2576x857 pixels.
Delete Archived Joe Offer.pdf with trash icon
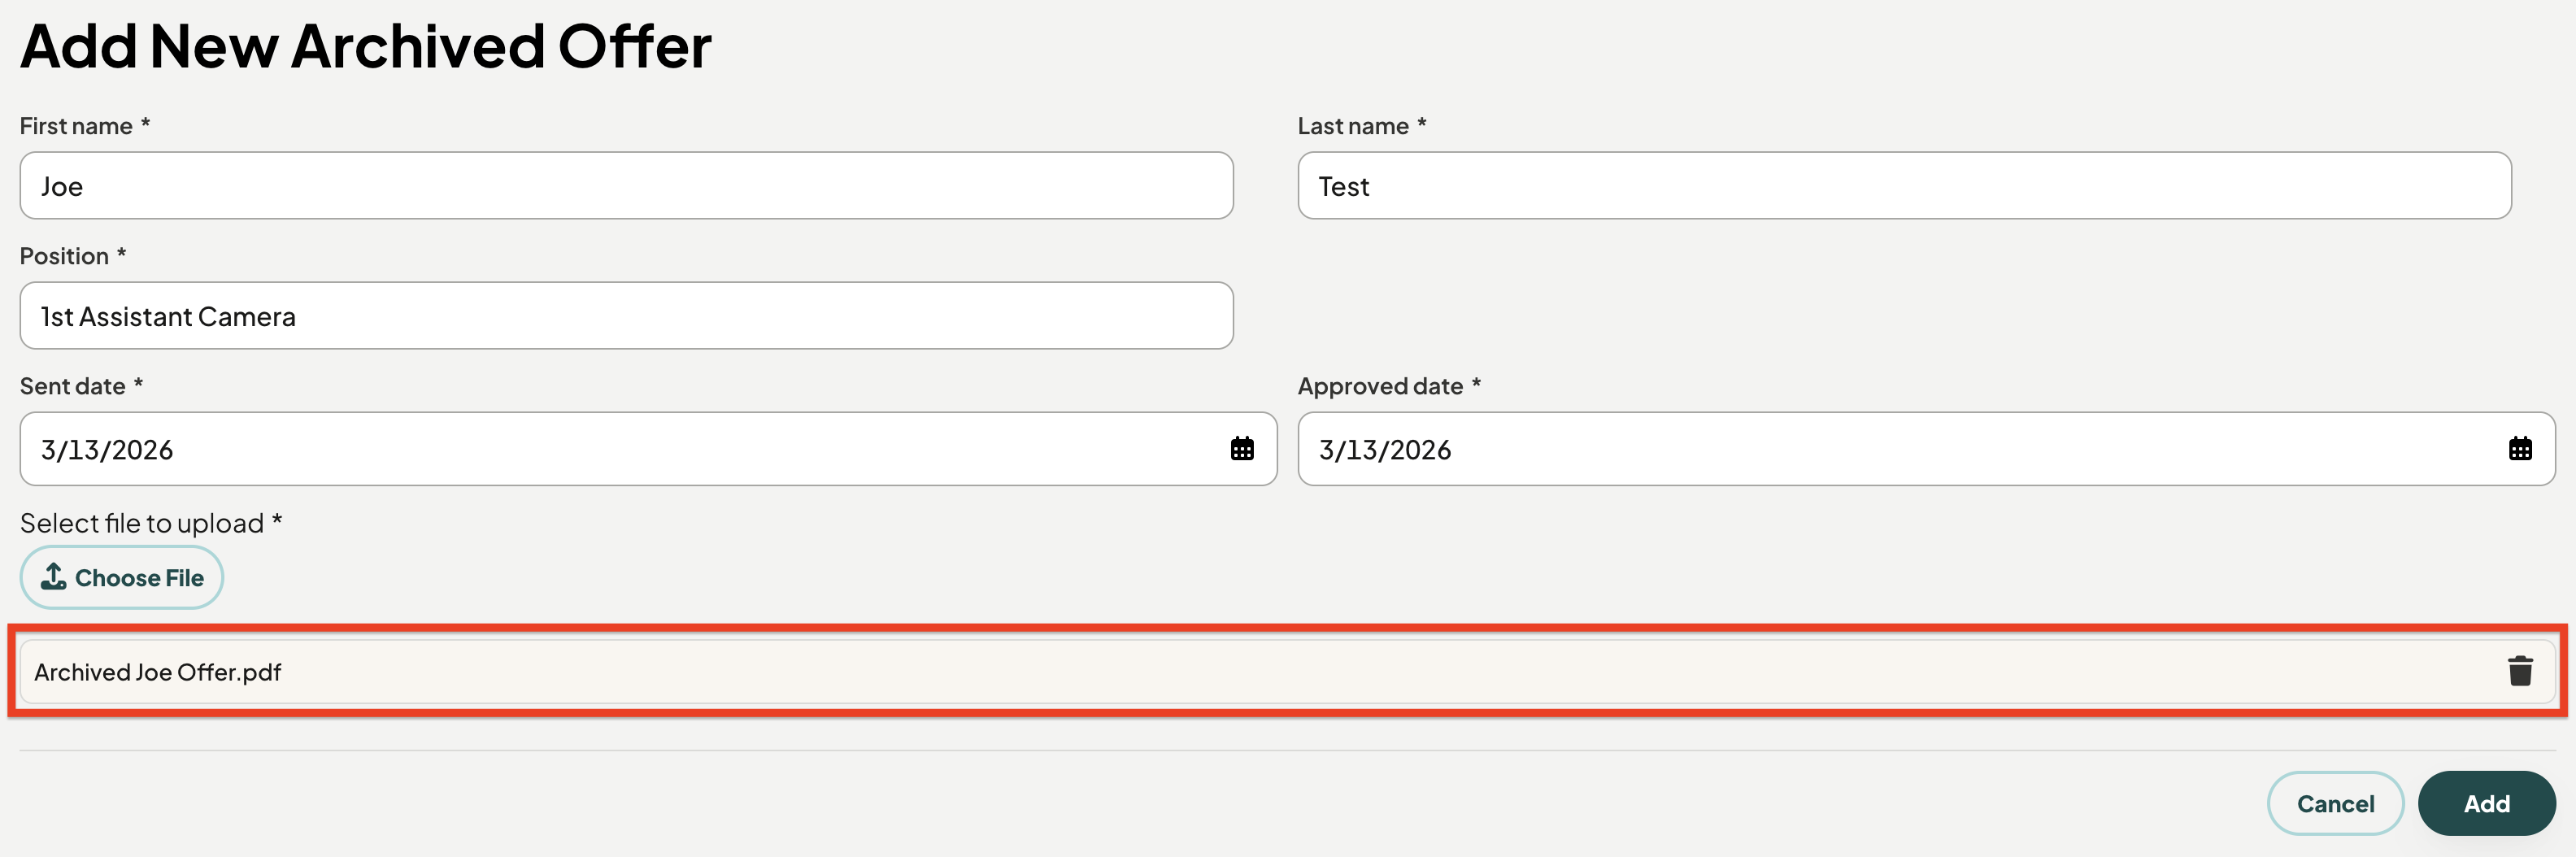coord(2520,671)
